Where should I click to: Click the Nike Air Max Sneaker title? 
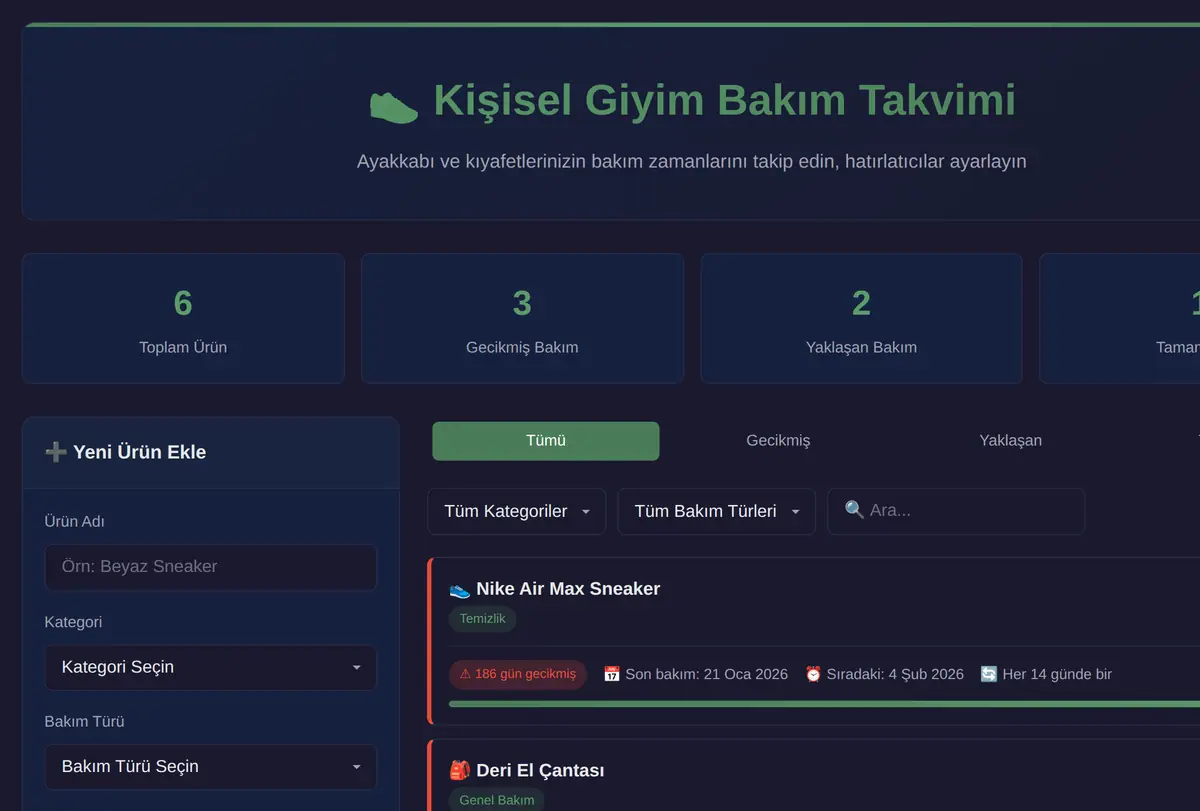tap(568, 589)
